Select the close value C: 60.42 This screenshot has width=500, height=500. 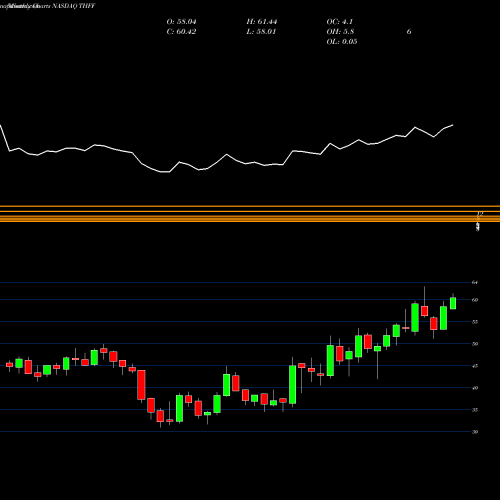(181, 32)
